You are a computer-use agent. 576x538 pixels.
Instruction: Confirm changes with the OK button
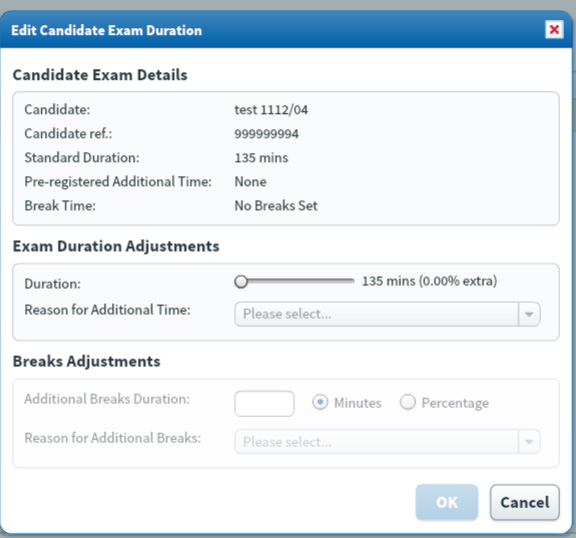click(x=447, y=502)
